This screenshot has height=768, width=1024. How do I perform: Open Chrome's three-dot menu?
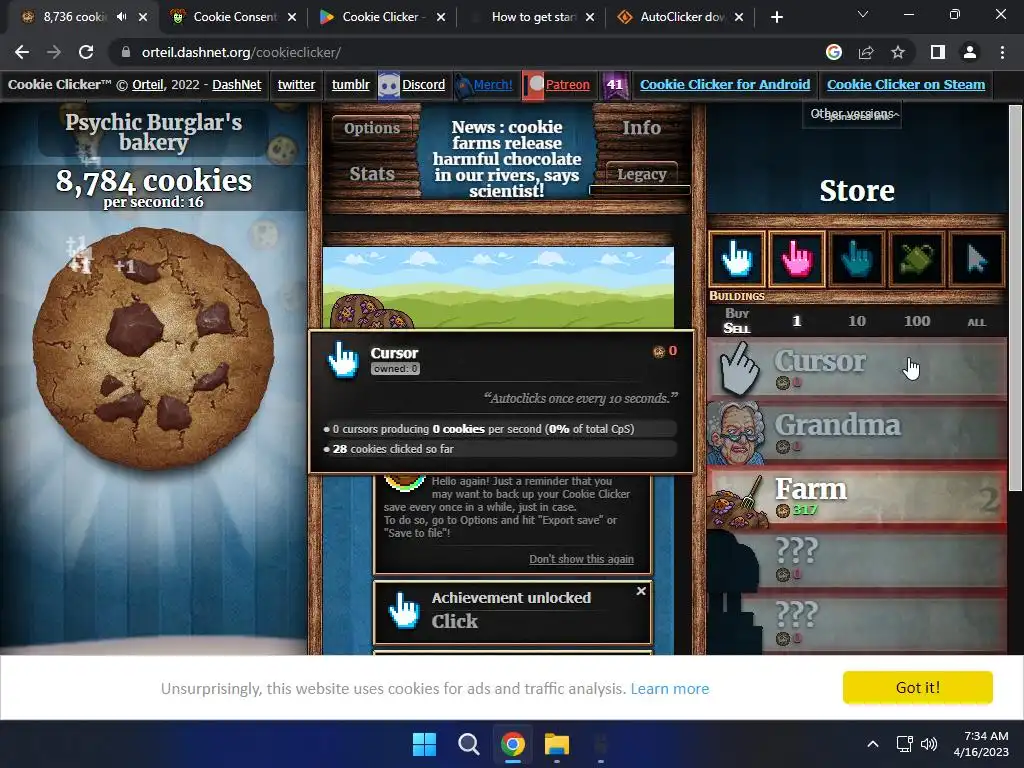(1002, 52)
